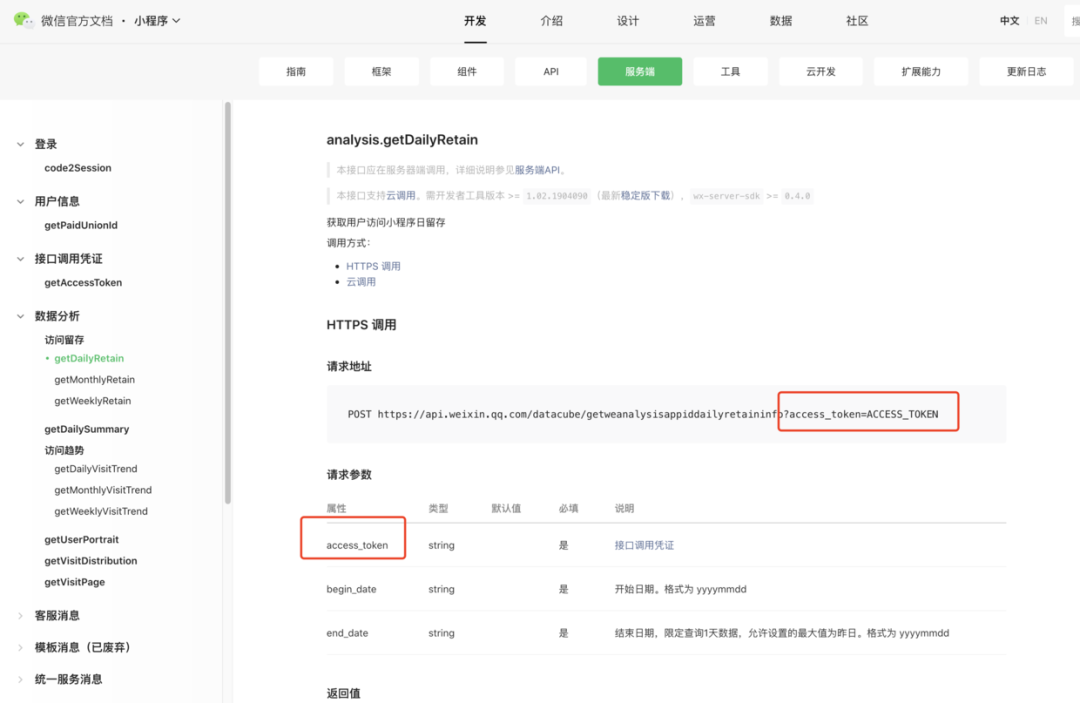Click the access_token table cell
This screenshot has height=703, width=1080.
click(x=357, y=545)
